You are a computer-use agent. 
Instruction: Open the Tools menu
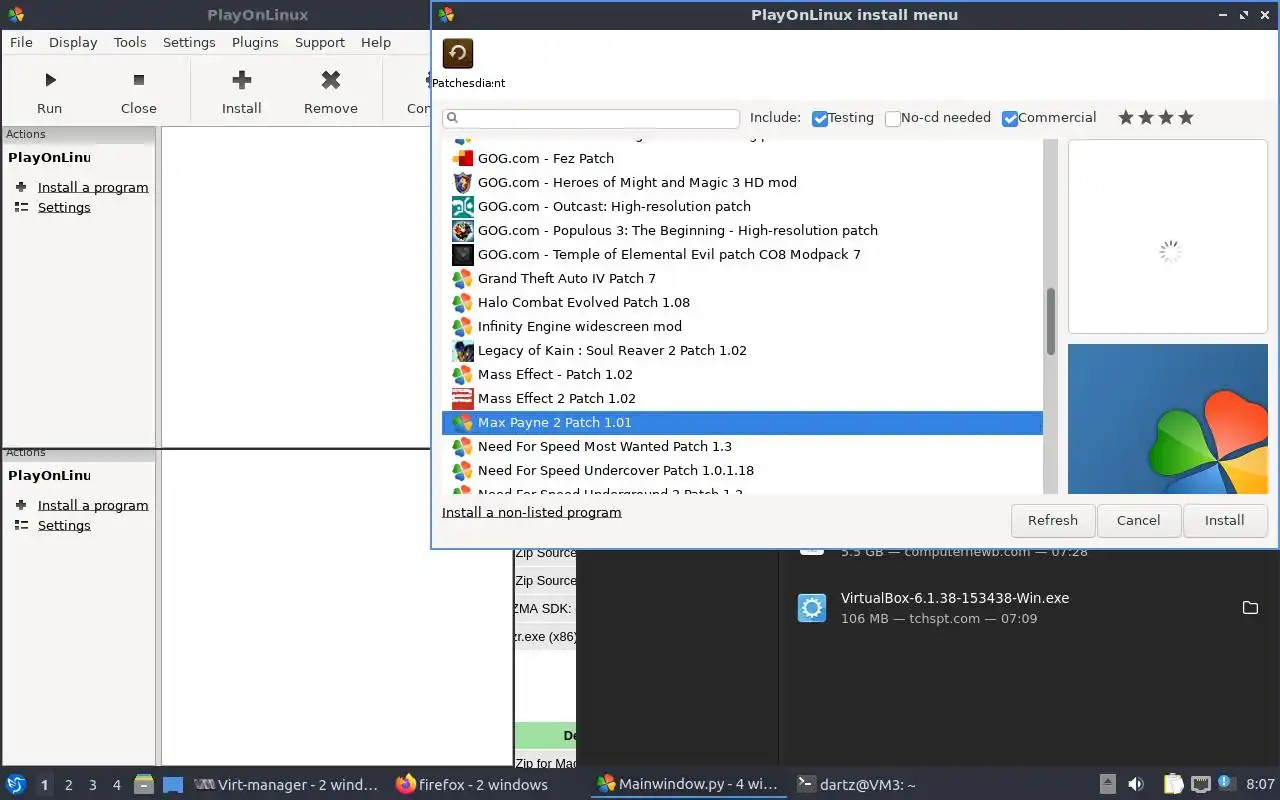click(130, 42)
